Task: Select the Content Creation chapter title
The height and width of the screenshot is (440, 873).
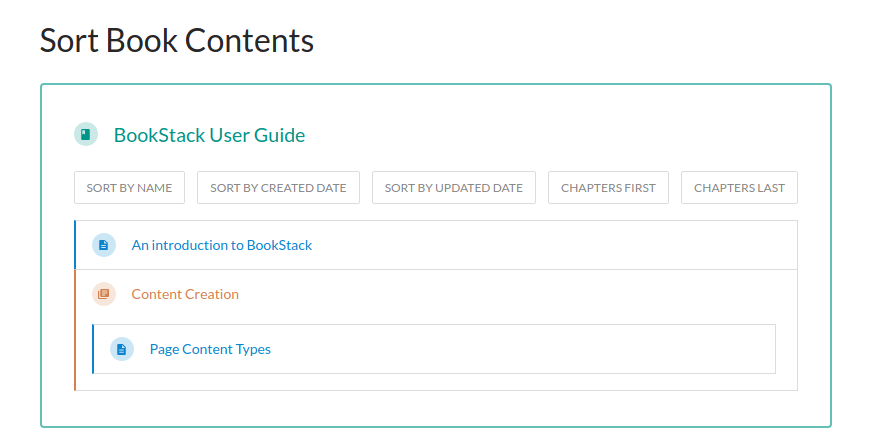Action: pos(185,294)
